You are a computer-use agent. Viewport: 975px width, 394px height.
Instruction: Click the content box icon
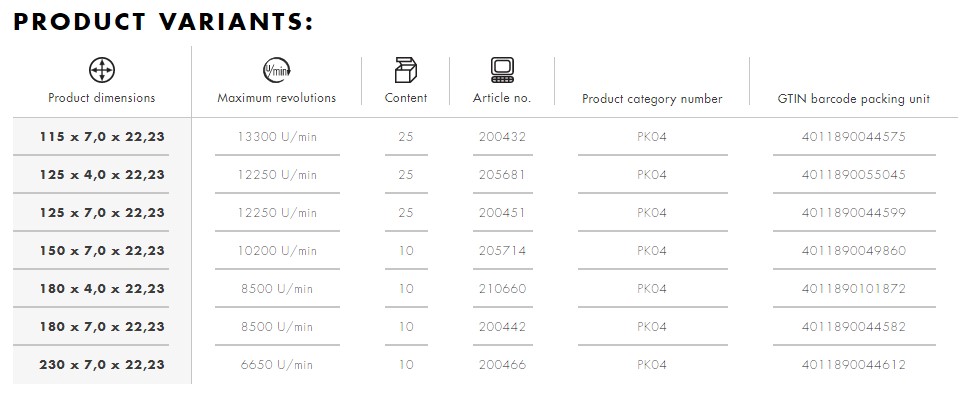(405, 70)
